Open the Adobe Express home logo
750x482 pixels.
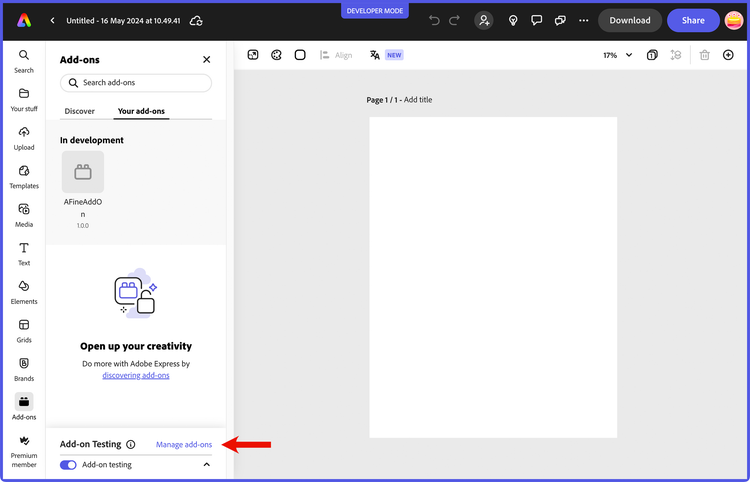(x=24, y=21)
